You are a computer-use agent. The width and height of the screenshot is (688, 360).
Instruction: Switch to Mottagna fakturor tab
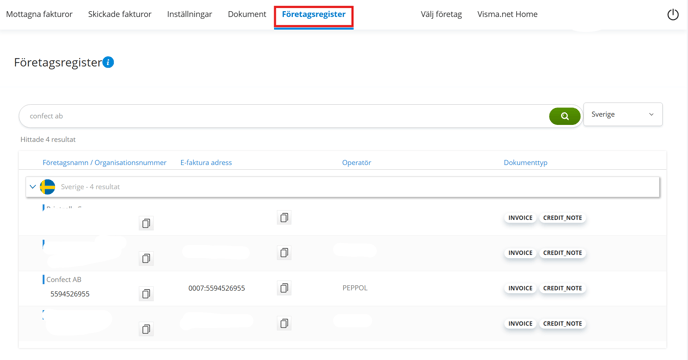coord(39,14)
